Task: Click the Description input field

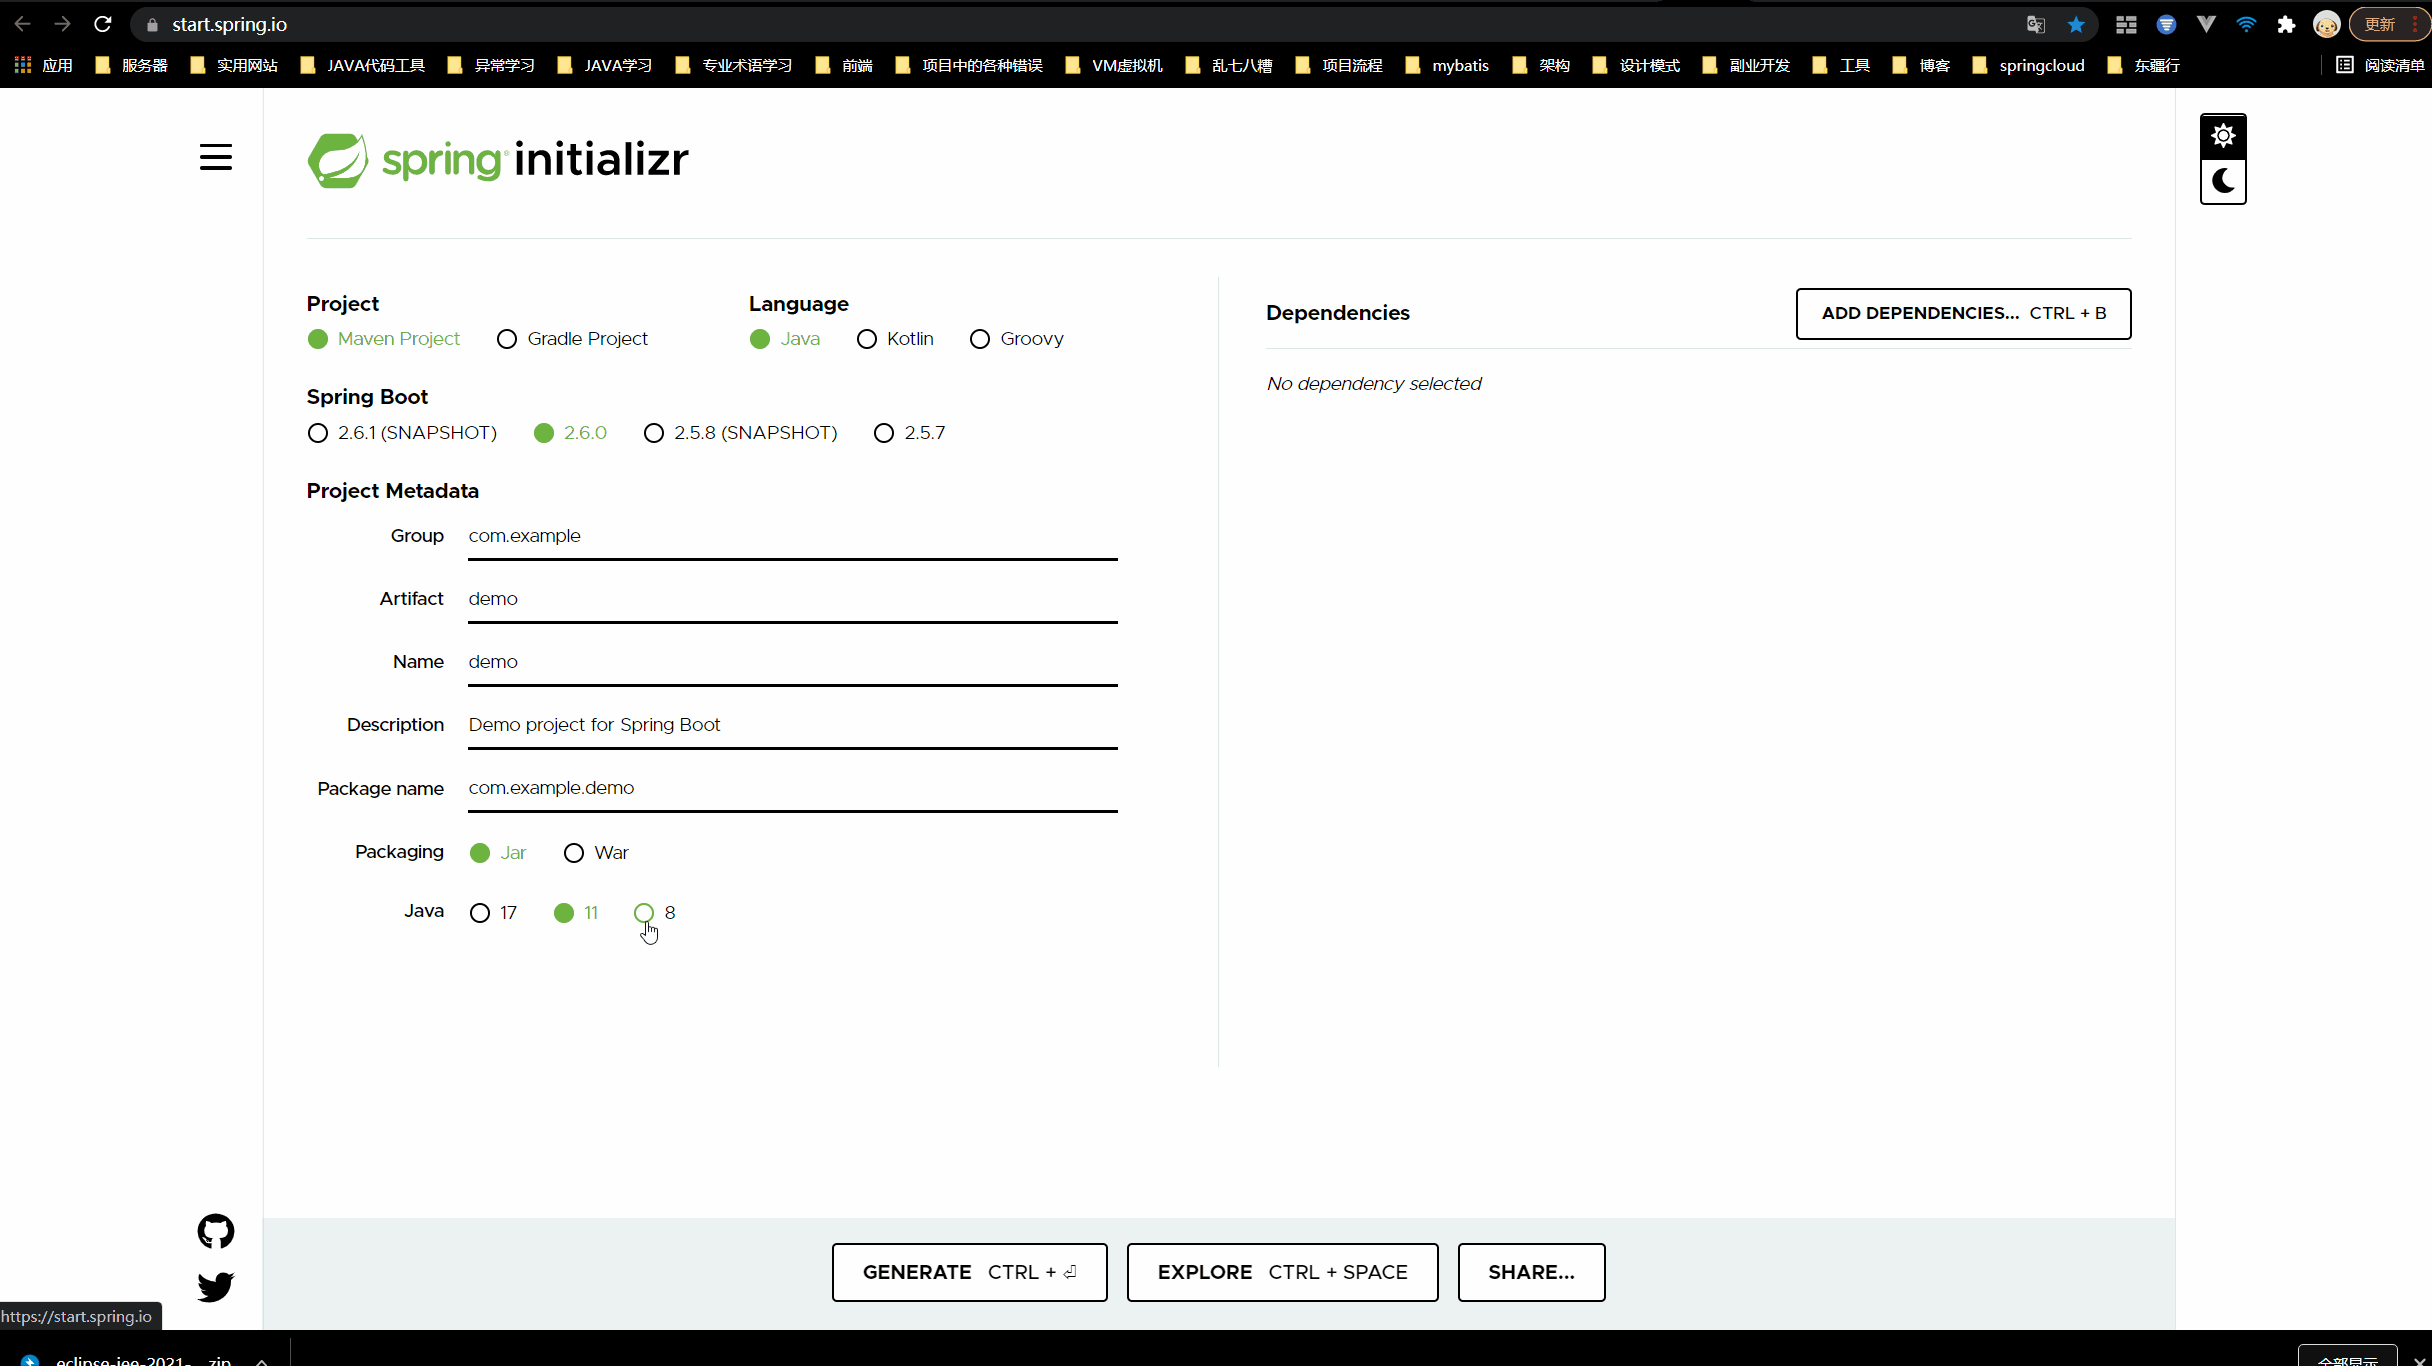Action: point(792,726)
